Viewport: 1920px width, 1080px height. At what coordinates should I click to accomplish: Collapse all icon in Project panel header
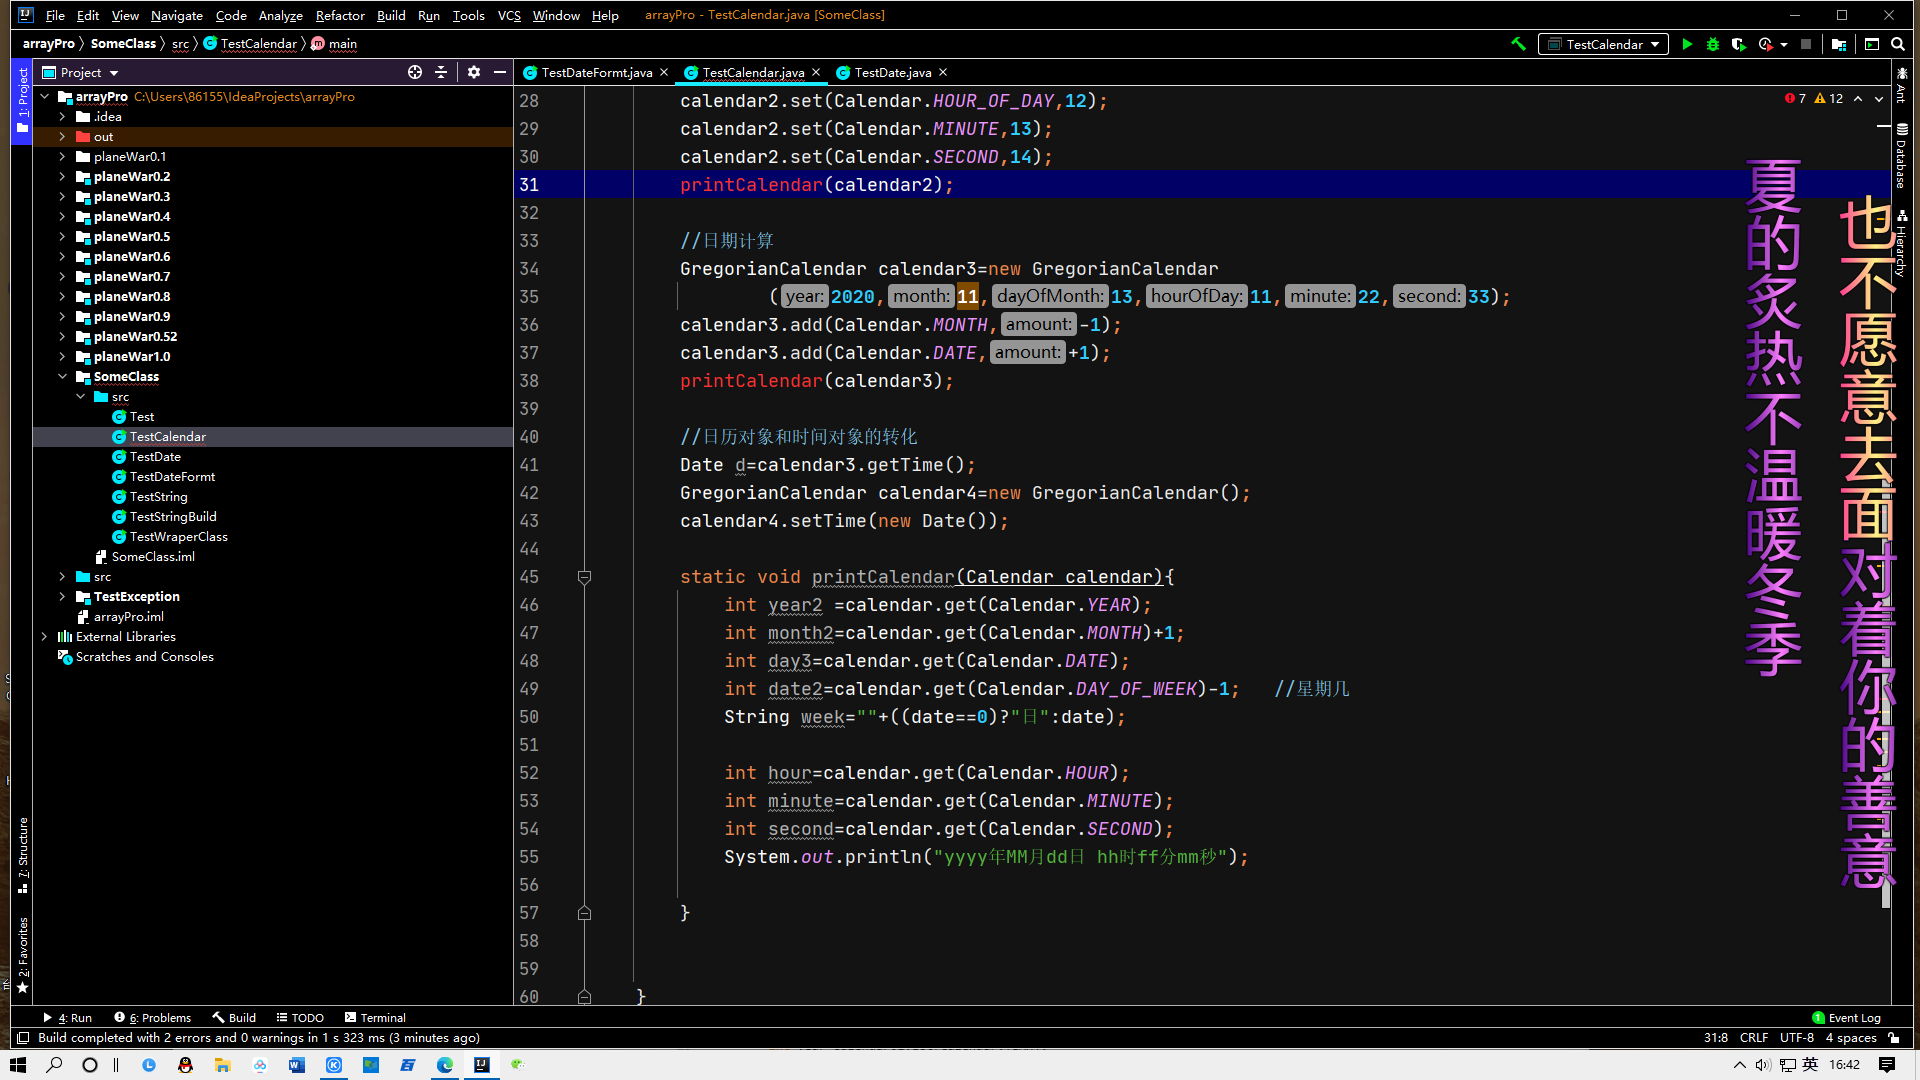(x=441, y=72)
